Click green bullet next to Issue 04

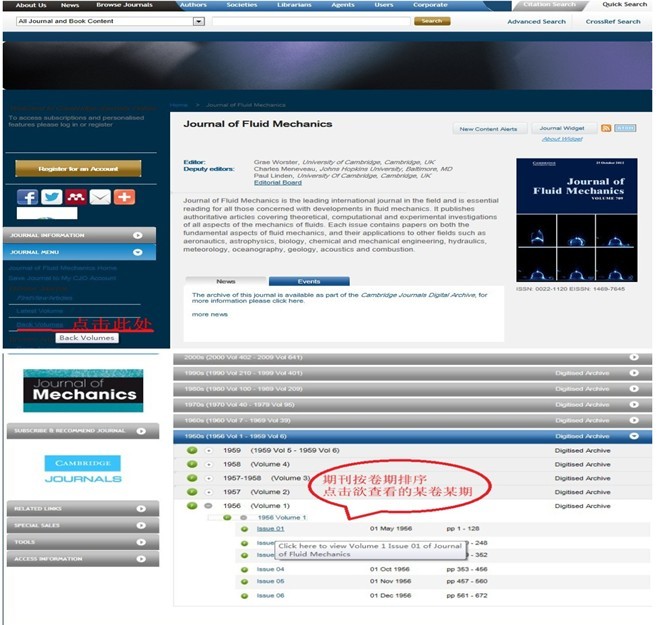pos(244,570)
